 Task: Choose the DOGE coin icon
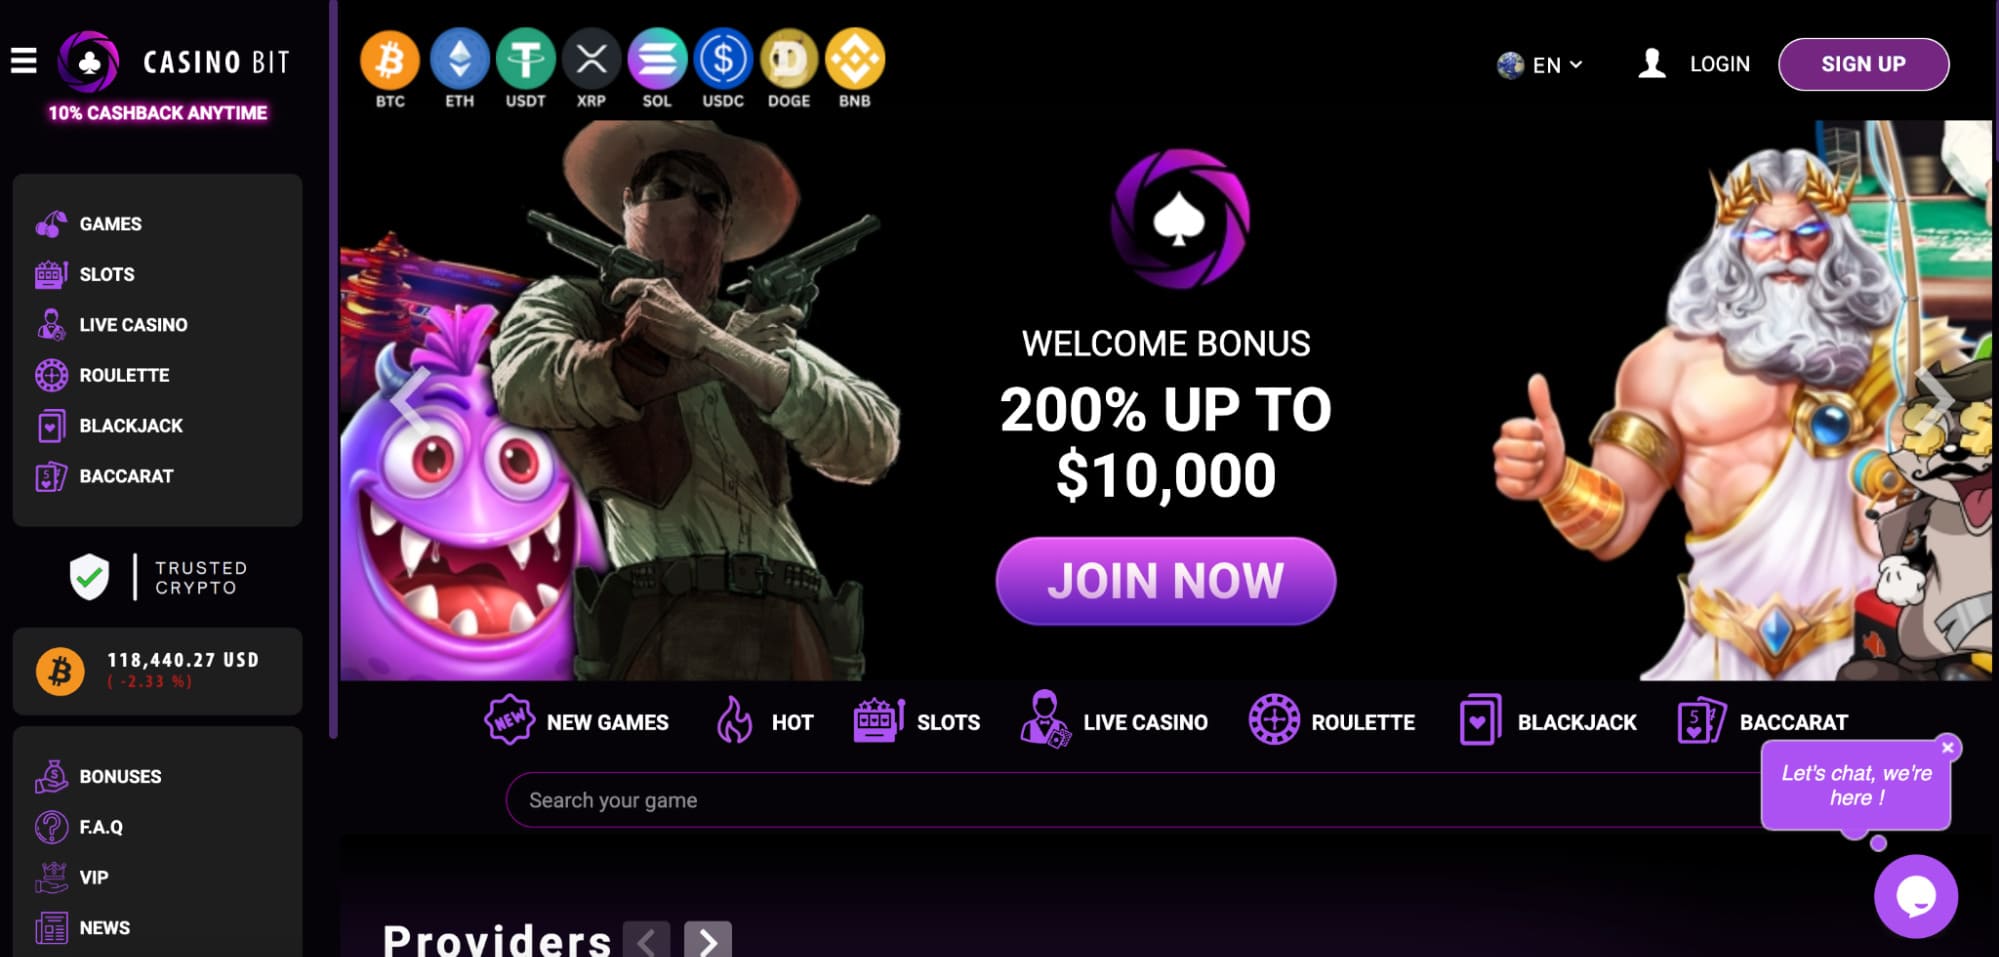click(x=789, y=60)
